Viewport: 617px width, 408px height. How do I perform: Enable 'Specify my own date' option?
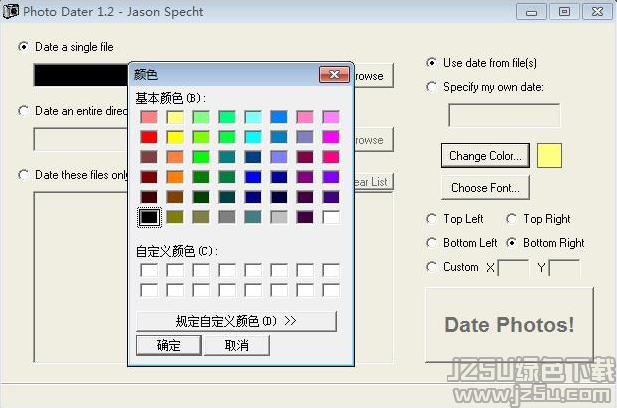tap(432, 87)
